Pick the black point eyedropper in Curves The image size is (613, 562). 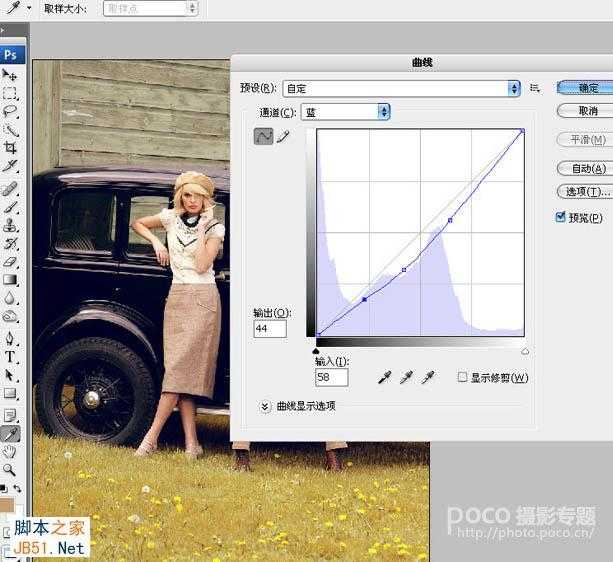click(x=384, y=377)
